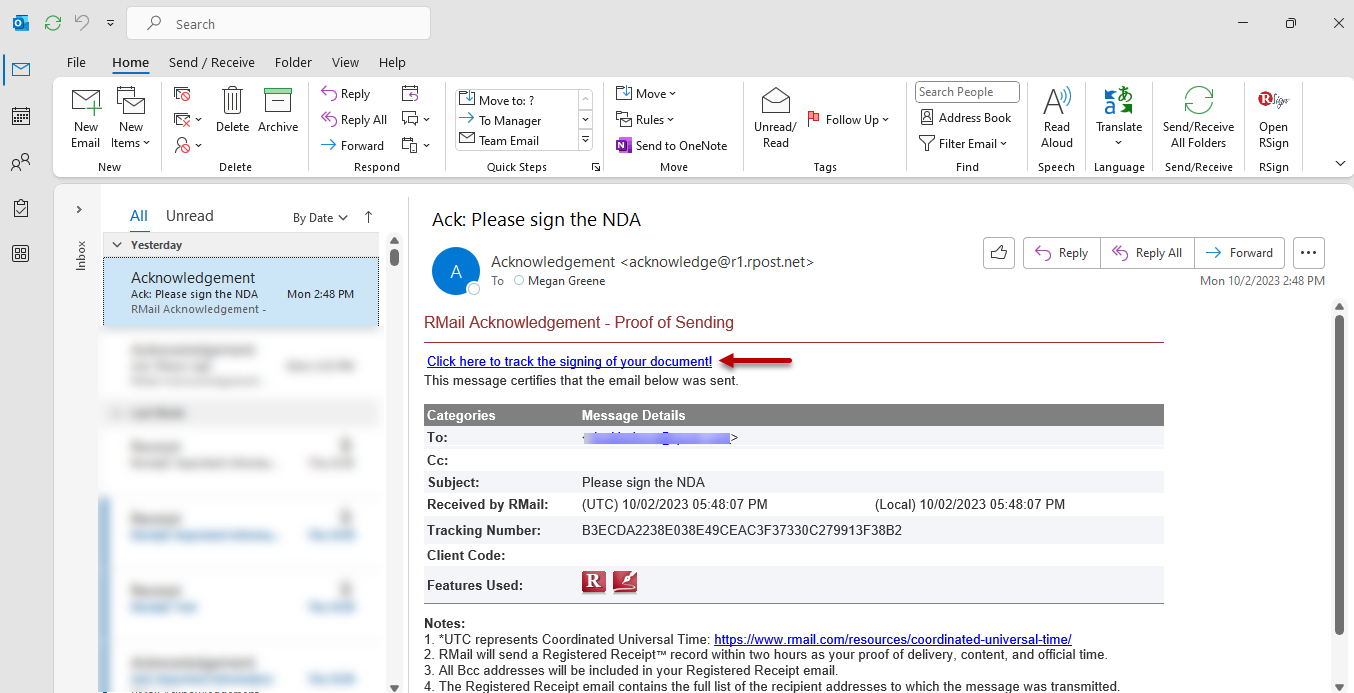Click the Search People input field

pyautogui.click(x=967, y=92)
